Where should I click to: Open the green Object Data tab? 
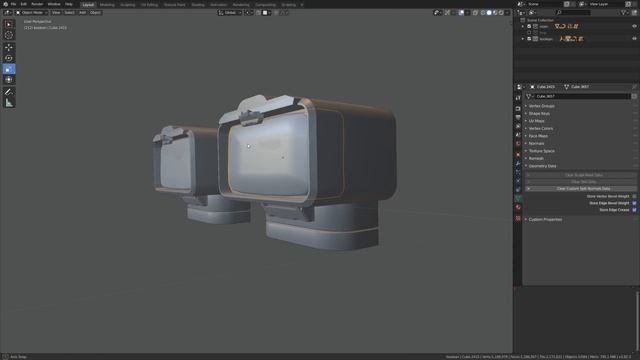[518, 198]
